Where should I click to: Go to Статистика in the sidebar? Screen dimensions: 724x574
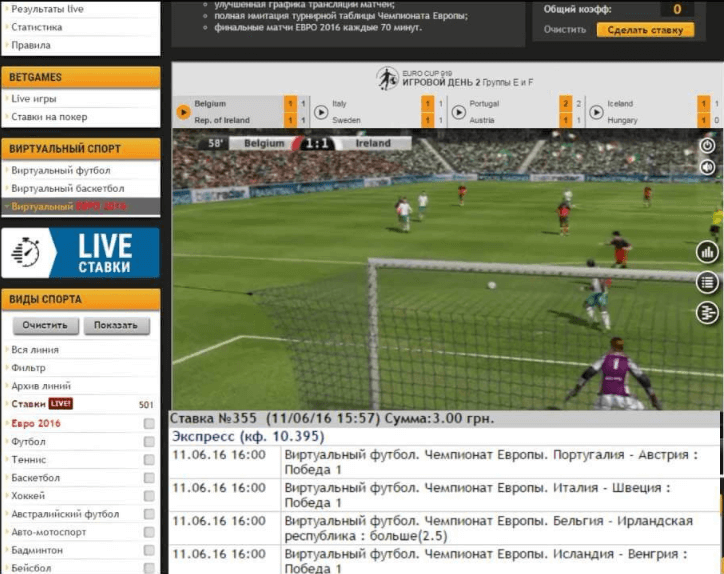point(36,27)
